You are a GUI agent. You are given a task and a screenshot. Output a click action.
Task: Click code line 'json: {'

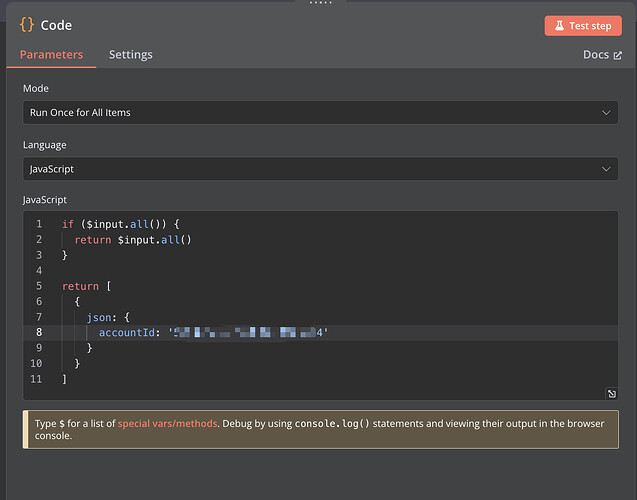tap(108, 317)
